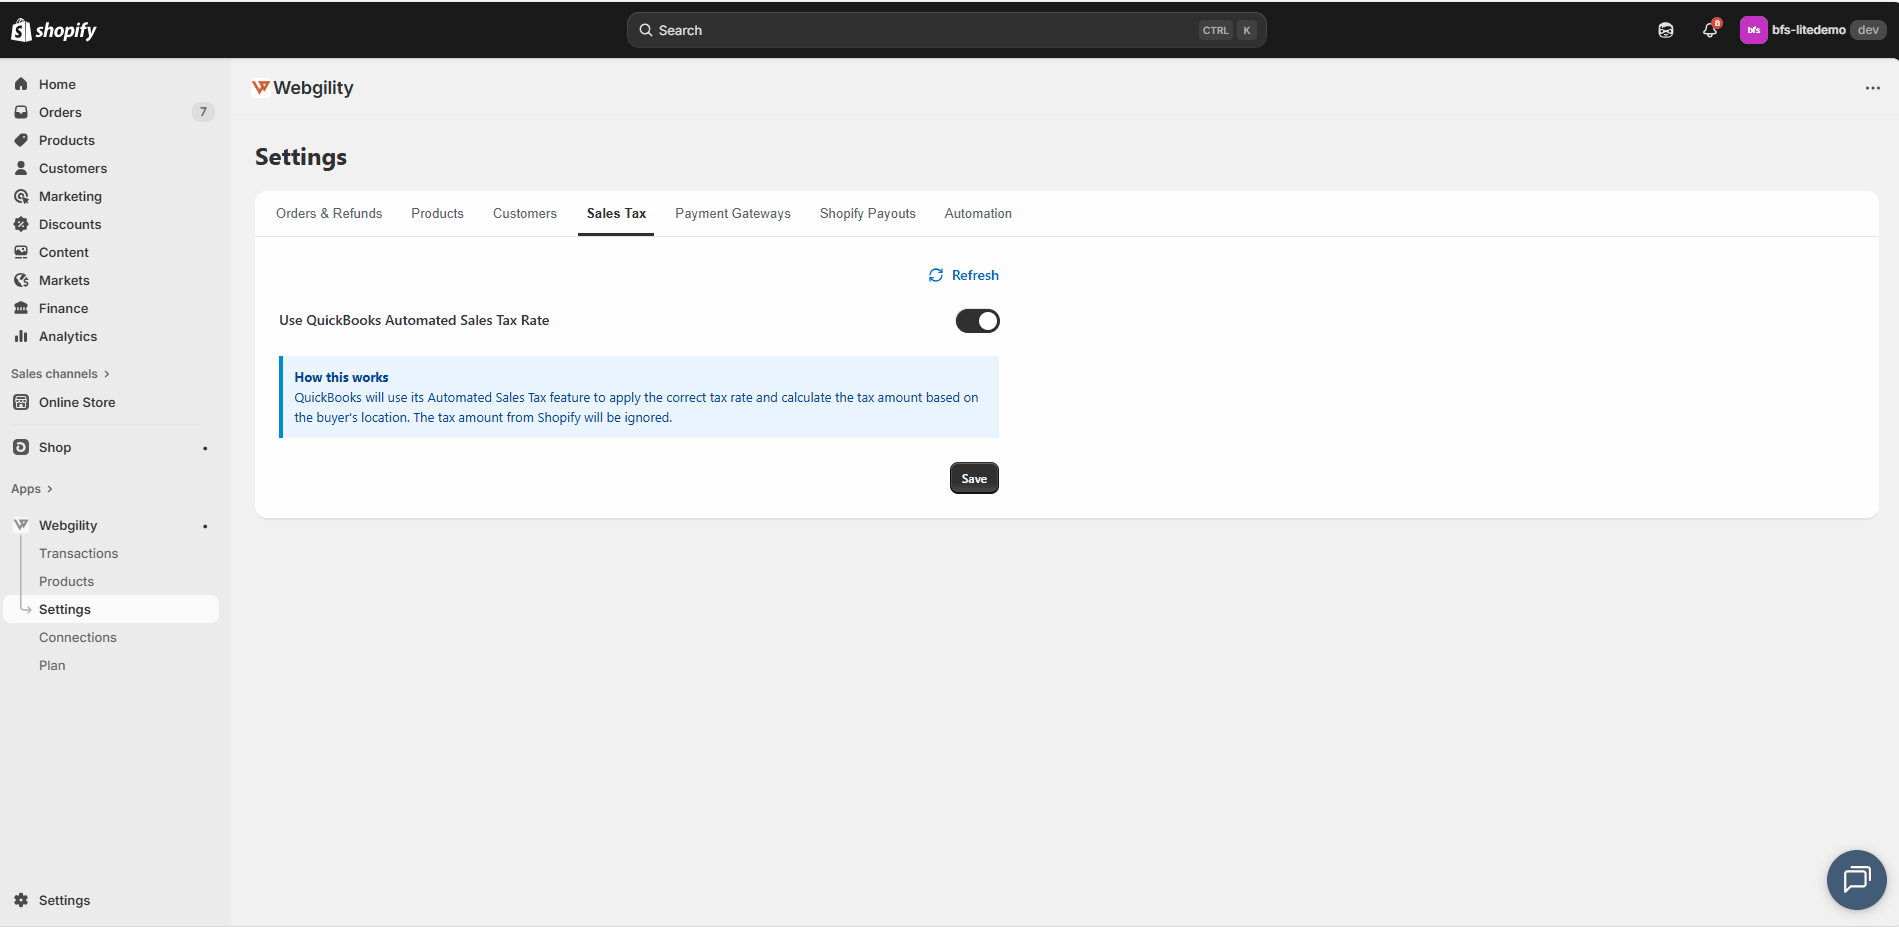Click the Refresh arrows icon
Screen dimensions: 1899x927
pyautogui.click(x=936, y=275)
